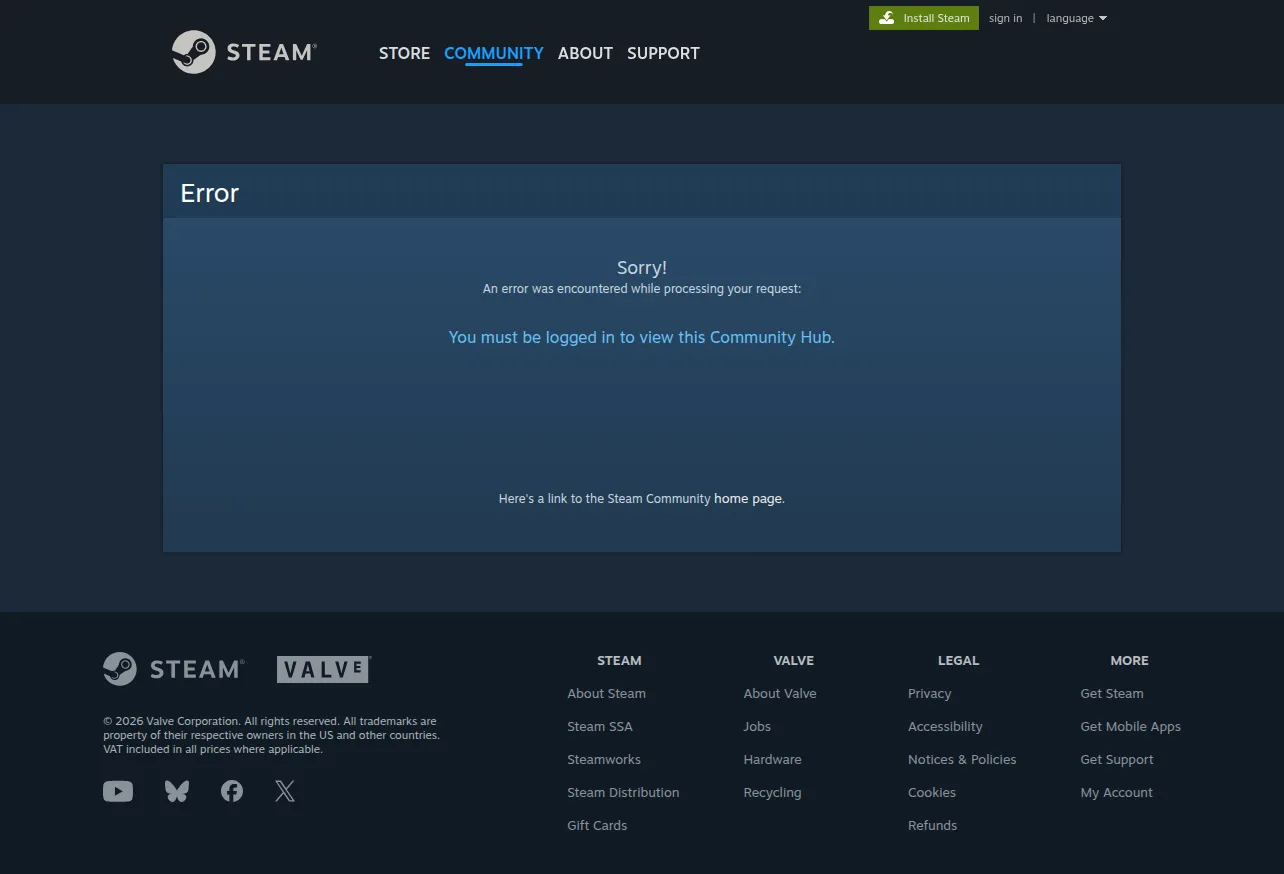Follow the Steam Community home page link
The height and width of the screenshot is (874, 1284).
click(x=748, y=498)
